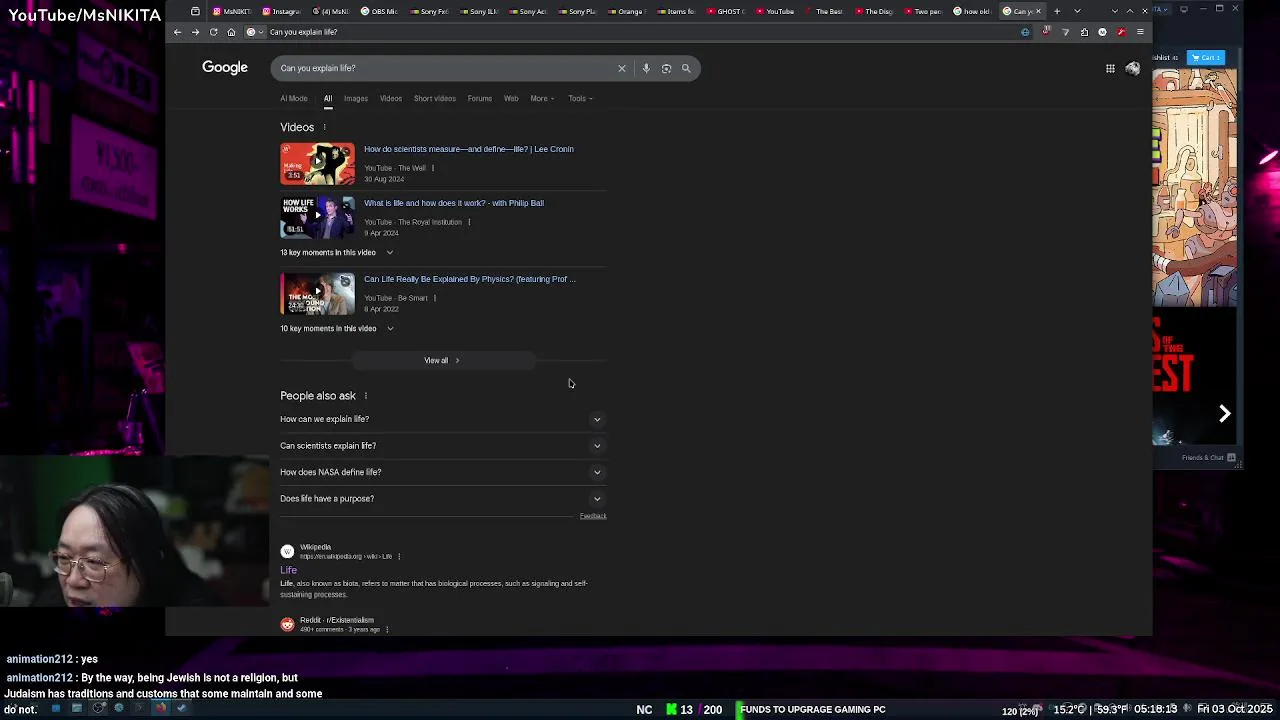
Task: Click the browser back arrow
Action: (x=177, y=32)
